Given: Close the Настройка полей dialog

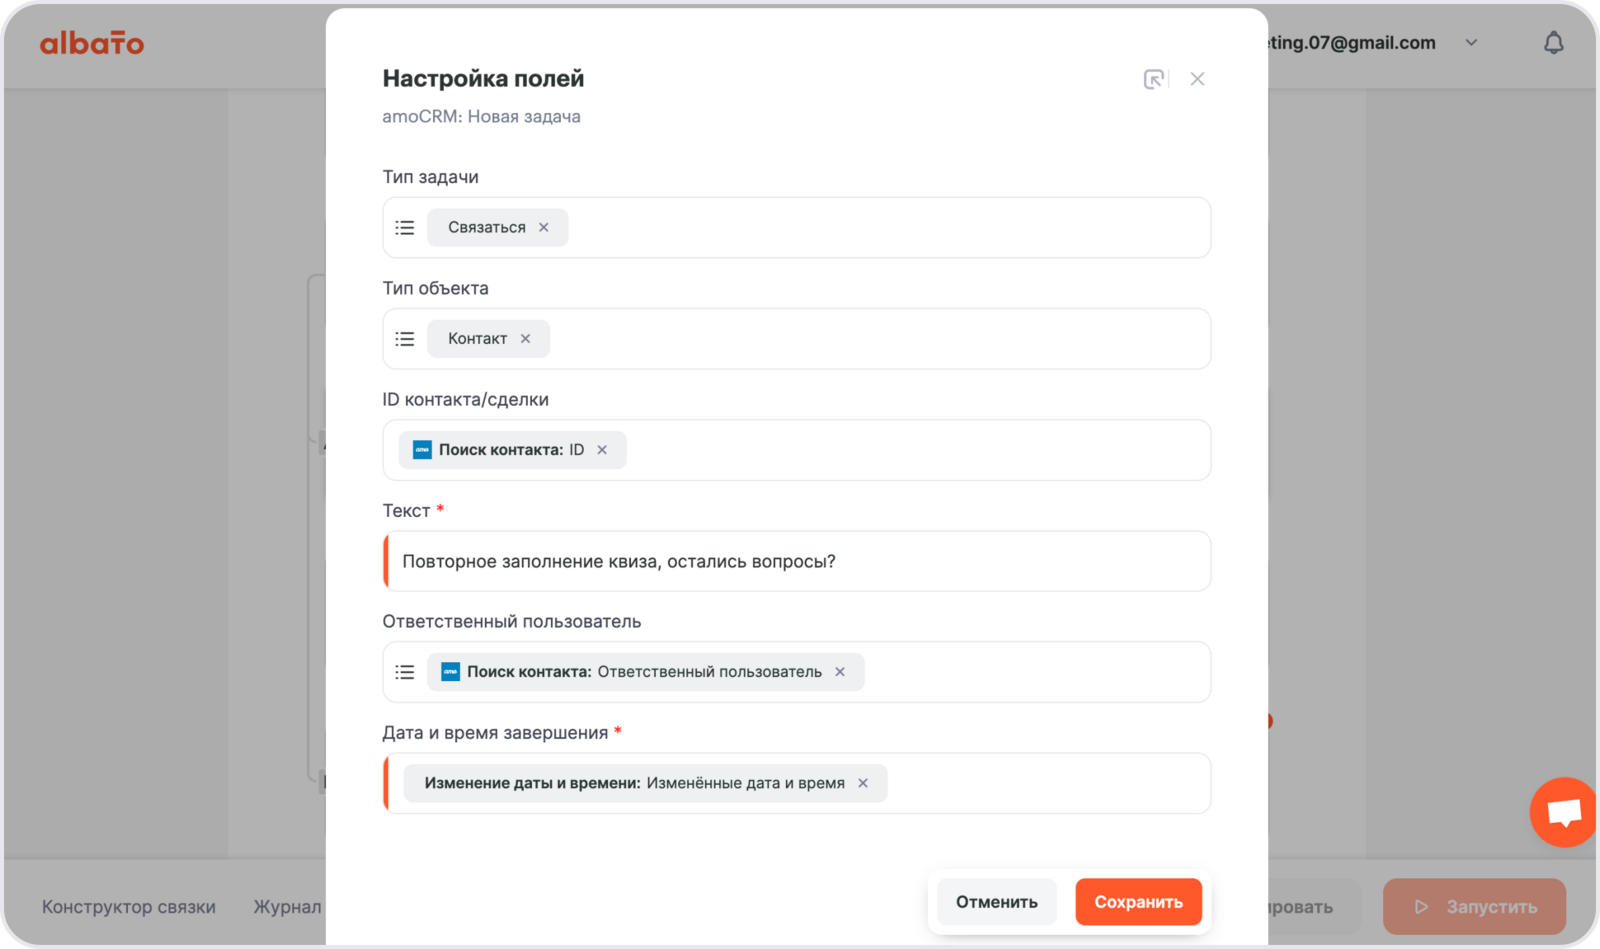Looking at the screenshot, I should coord(1197,79).
